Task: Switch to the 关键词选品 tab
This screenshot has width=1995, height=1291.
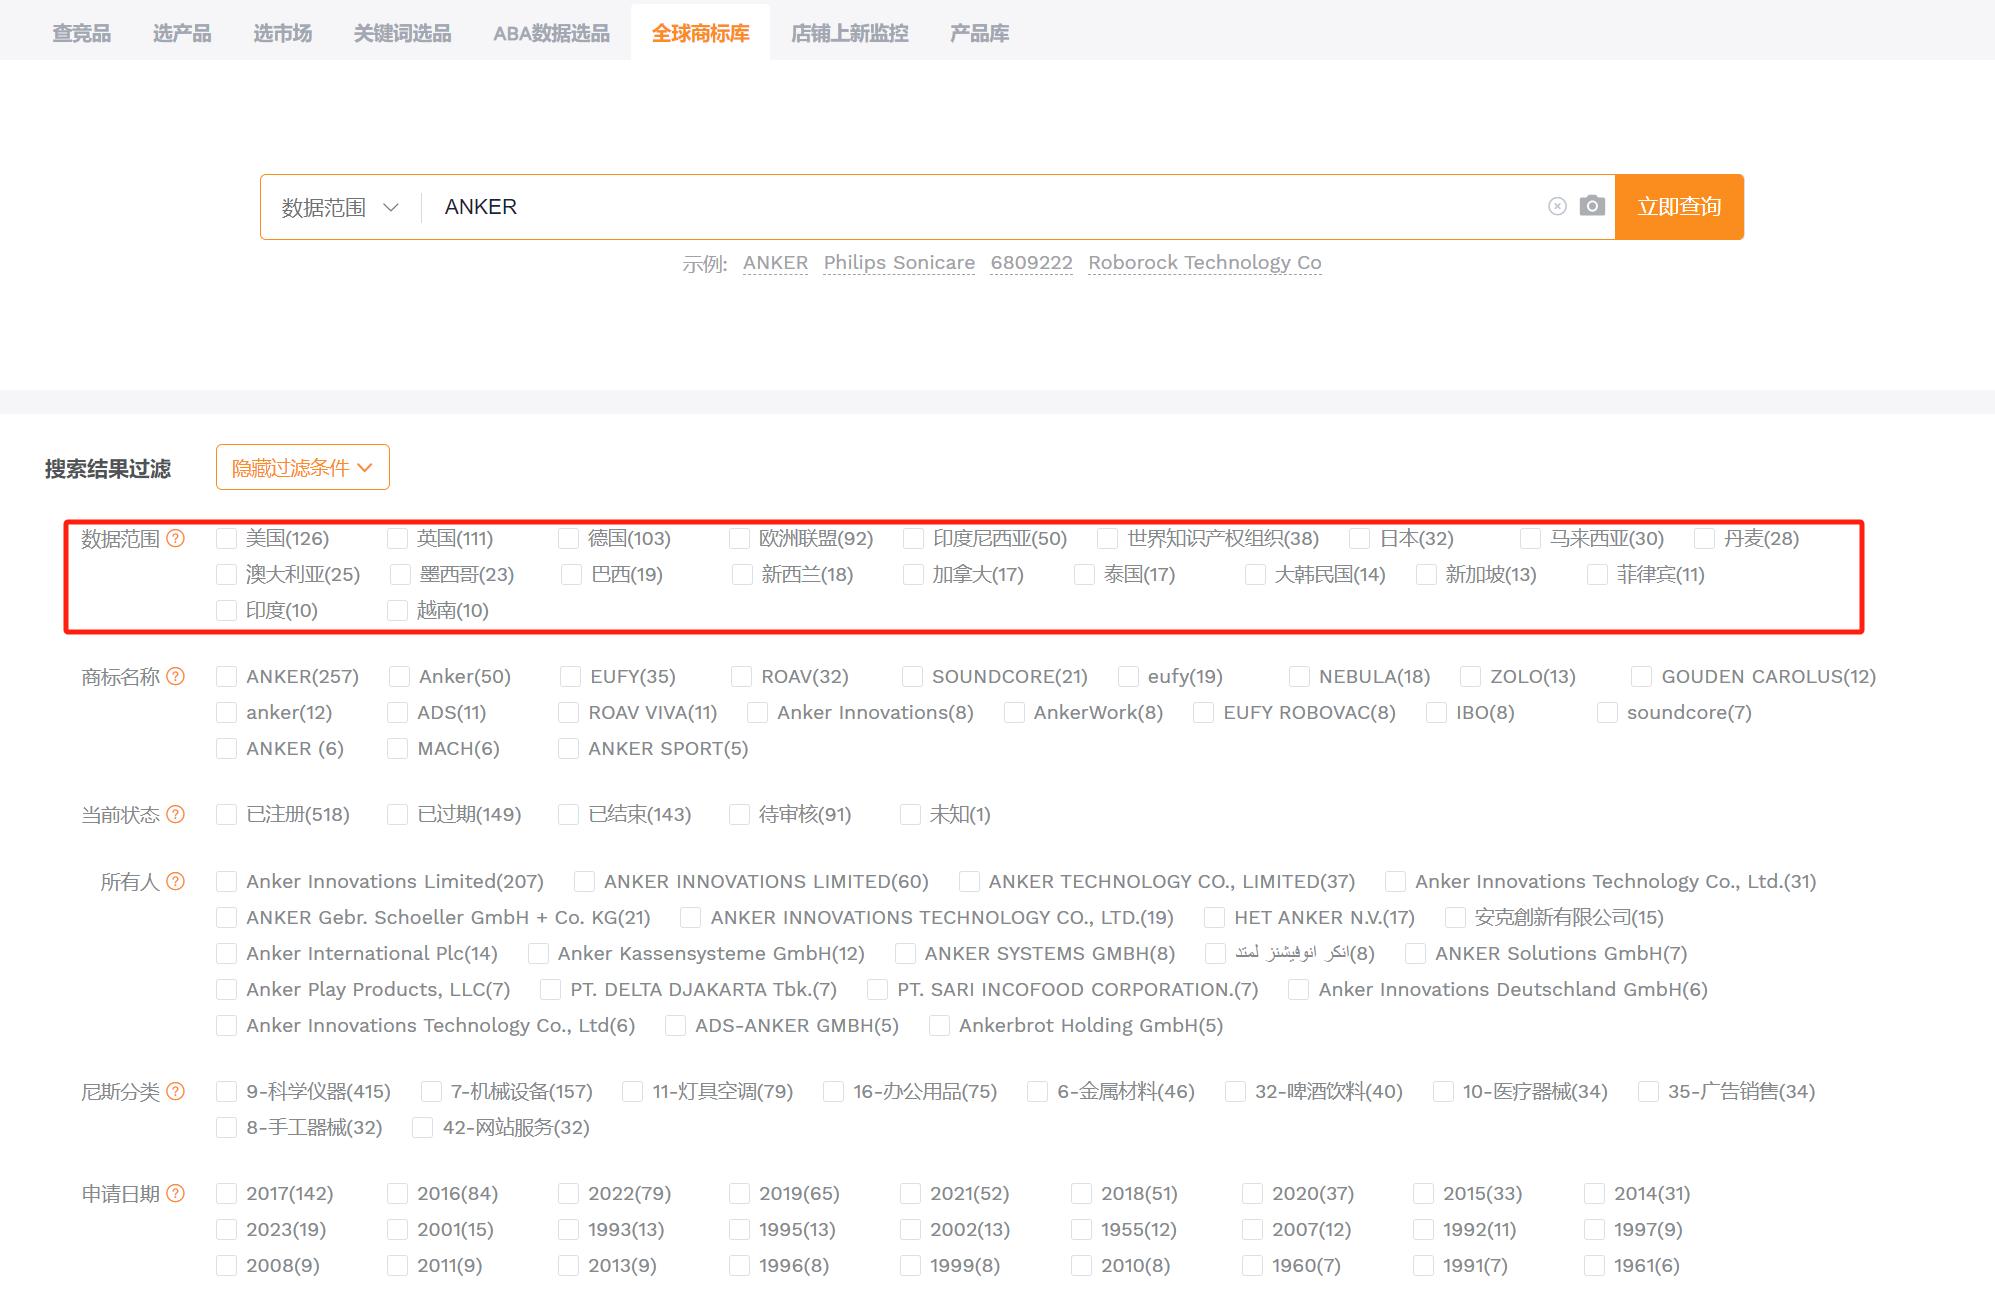Action: pyautogui.click(x=402, y=33)
